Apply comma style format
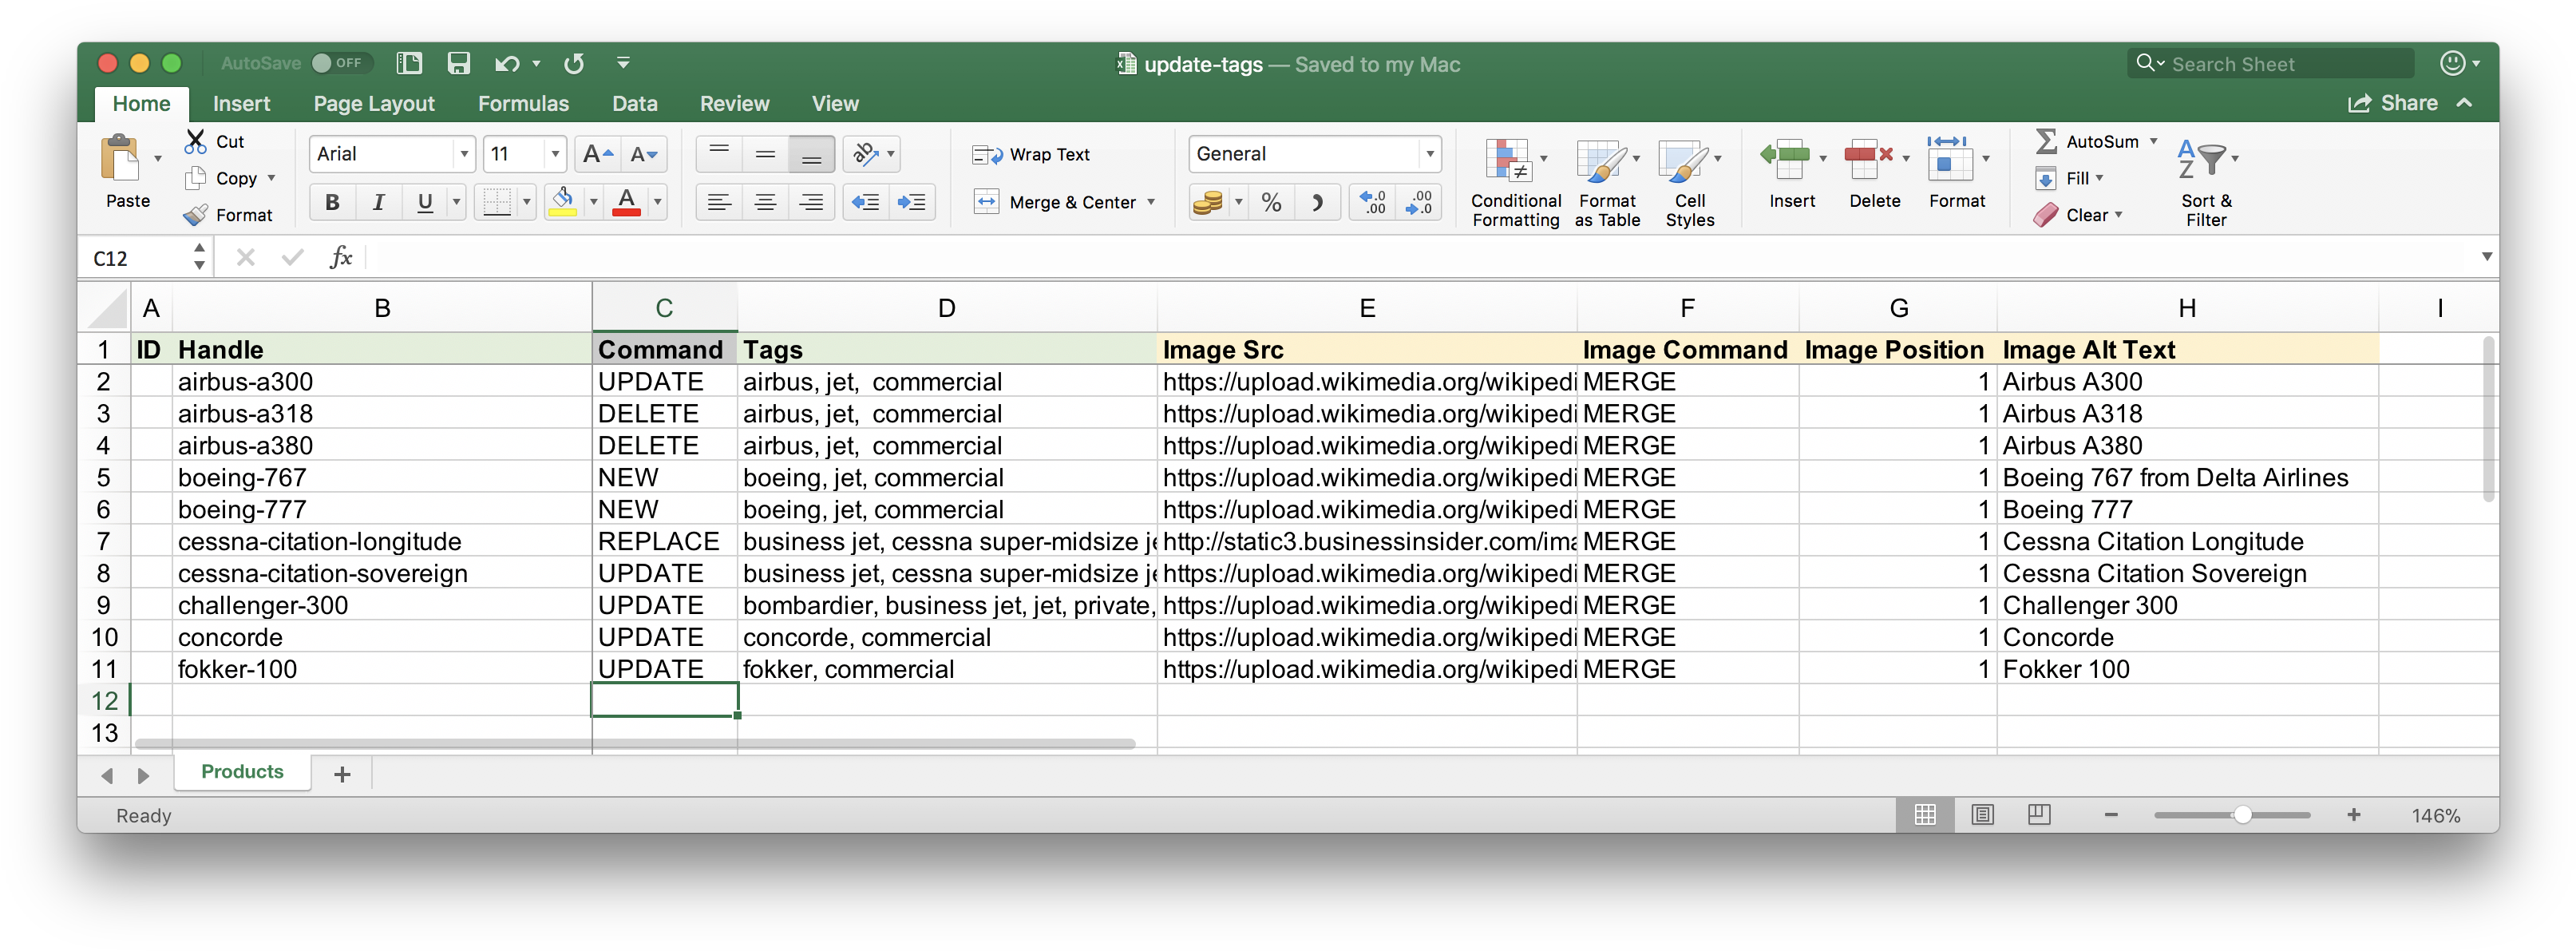The width and height of the screenshot is (2576, 951). point(1318,202)
